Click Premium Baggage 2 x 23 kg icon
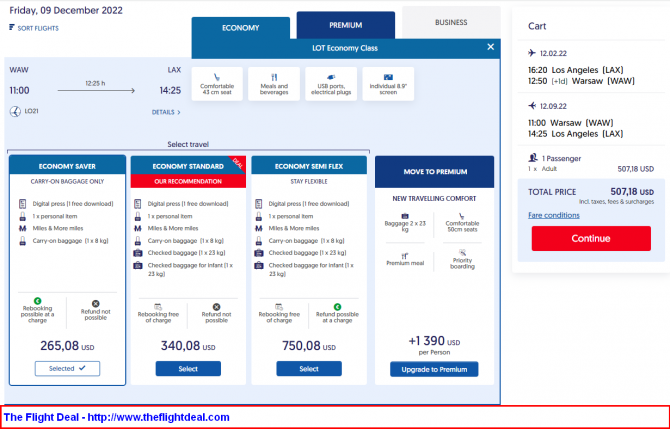This screenshot has height=429, width=670. point(405,216)
